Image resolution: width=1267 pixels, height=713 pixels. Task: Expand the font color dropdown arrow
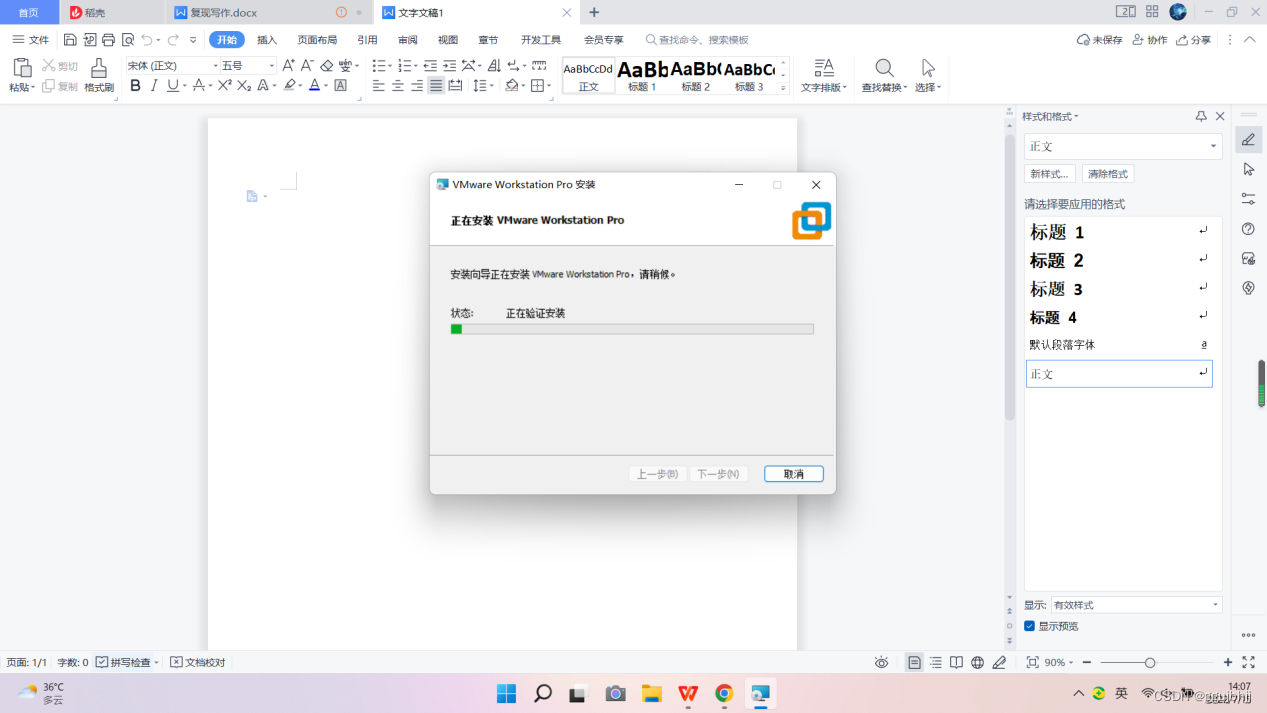tap(327, 86)
